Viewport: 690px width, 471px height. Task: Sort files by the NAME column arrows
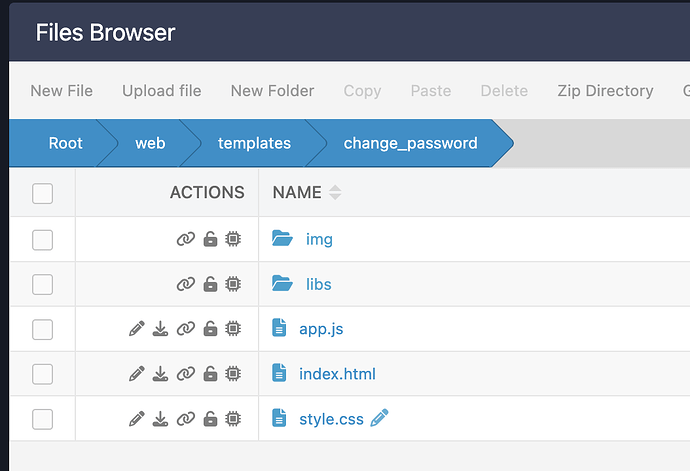pos(335,193)
